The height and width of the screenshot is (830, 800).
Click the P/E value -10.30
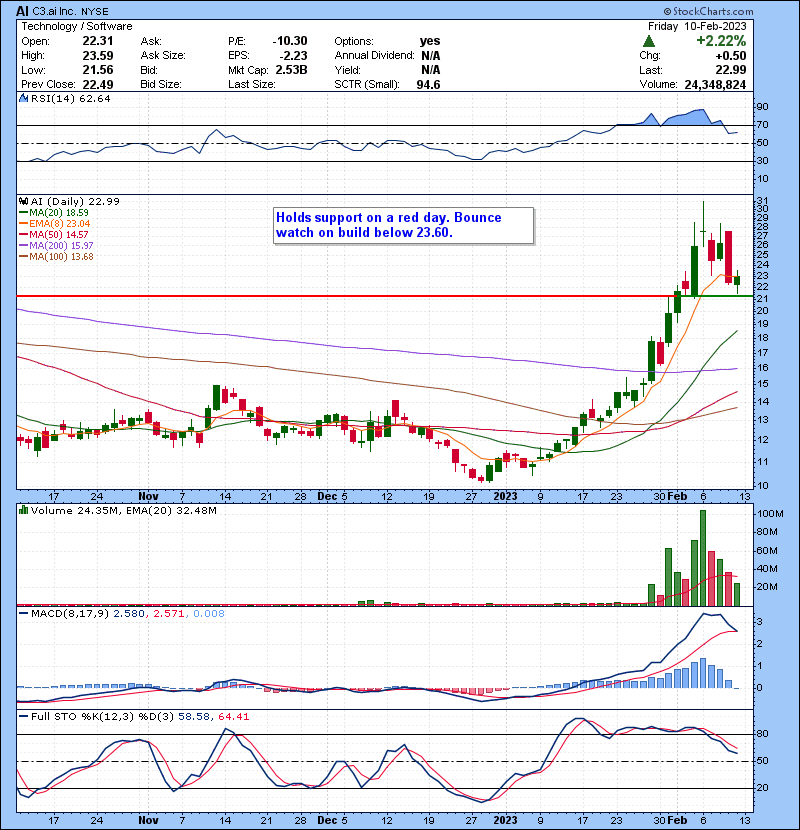click(290, 41)
